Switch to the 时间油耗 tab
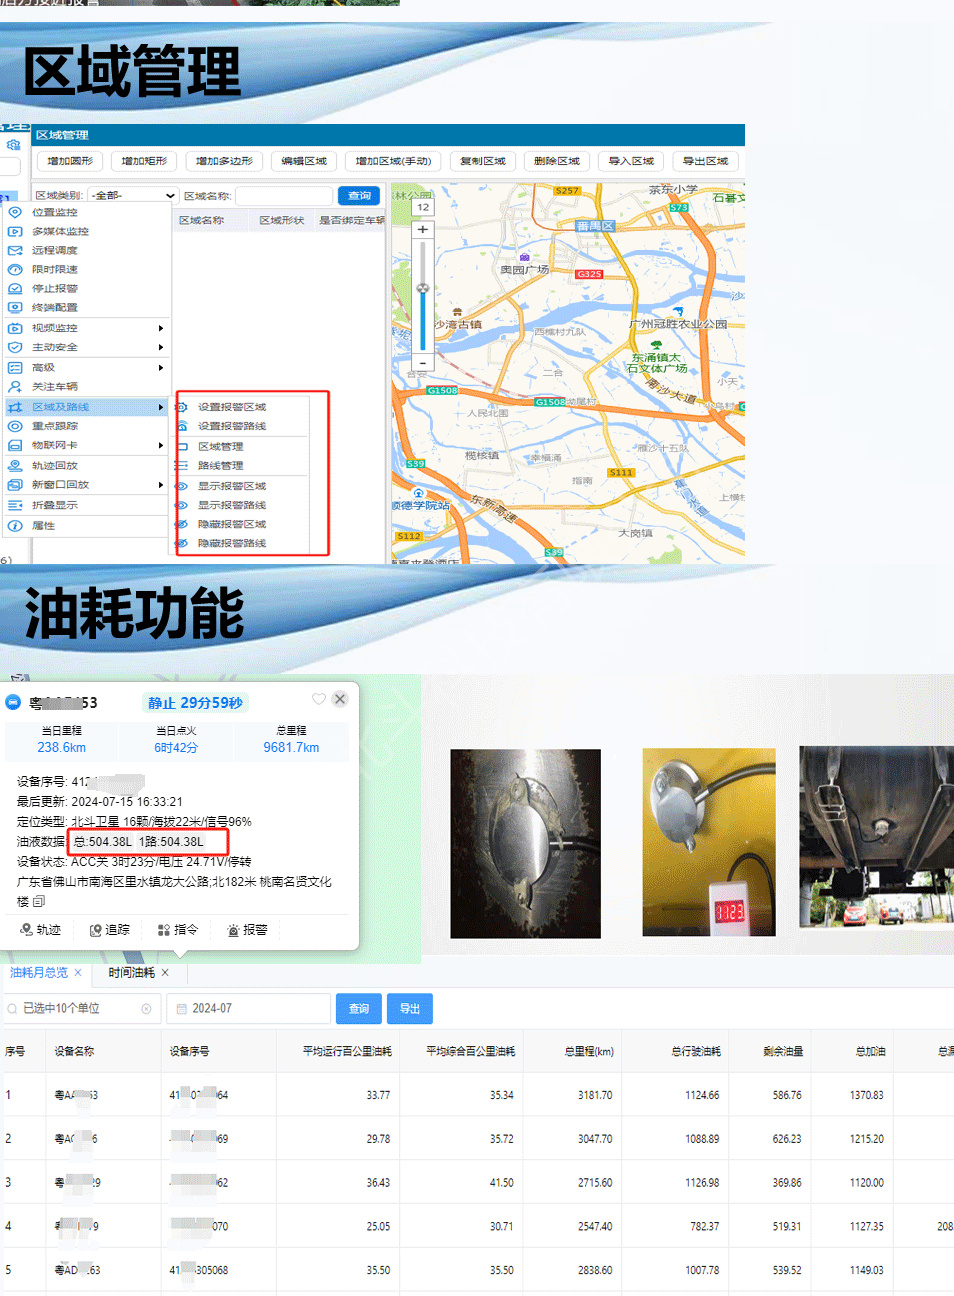 pos(131,973)
